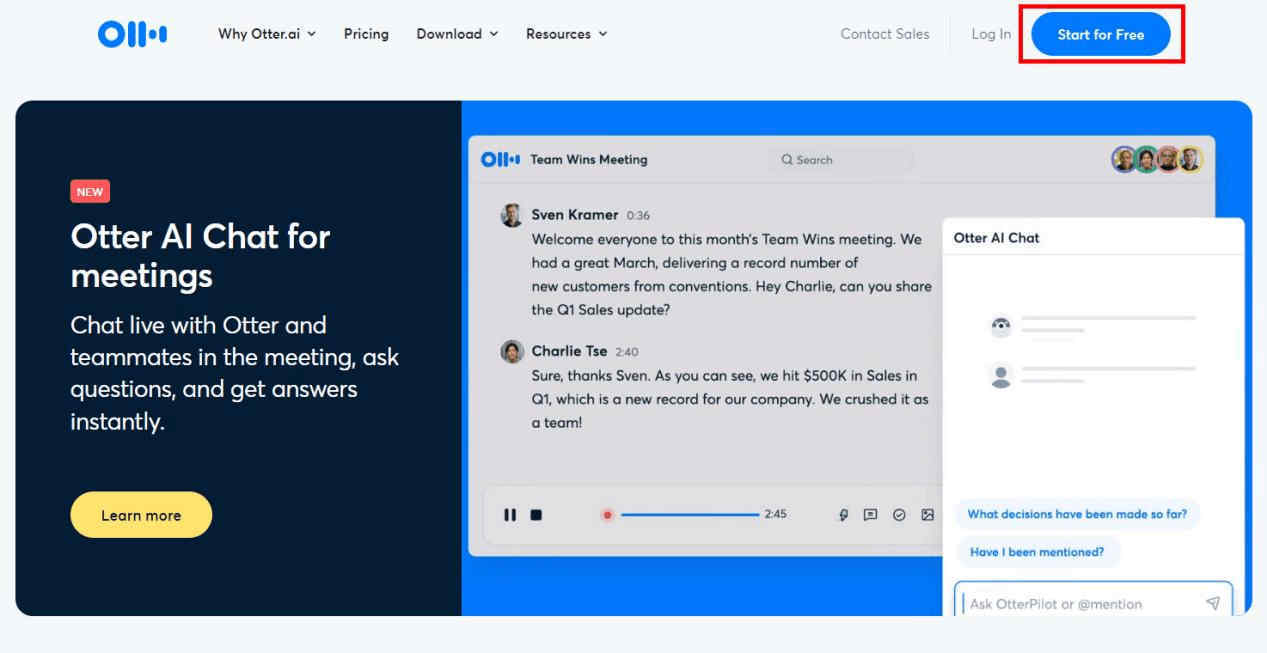The image size is (1267, 653).
Task: Click the checkmark action item icon
Action: (x=899, y=515)
